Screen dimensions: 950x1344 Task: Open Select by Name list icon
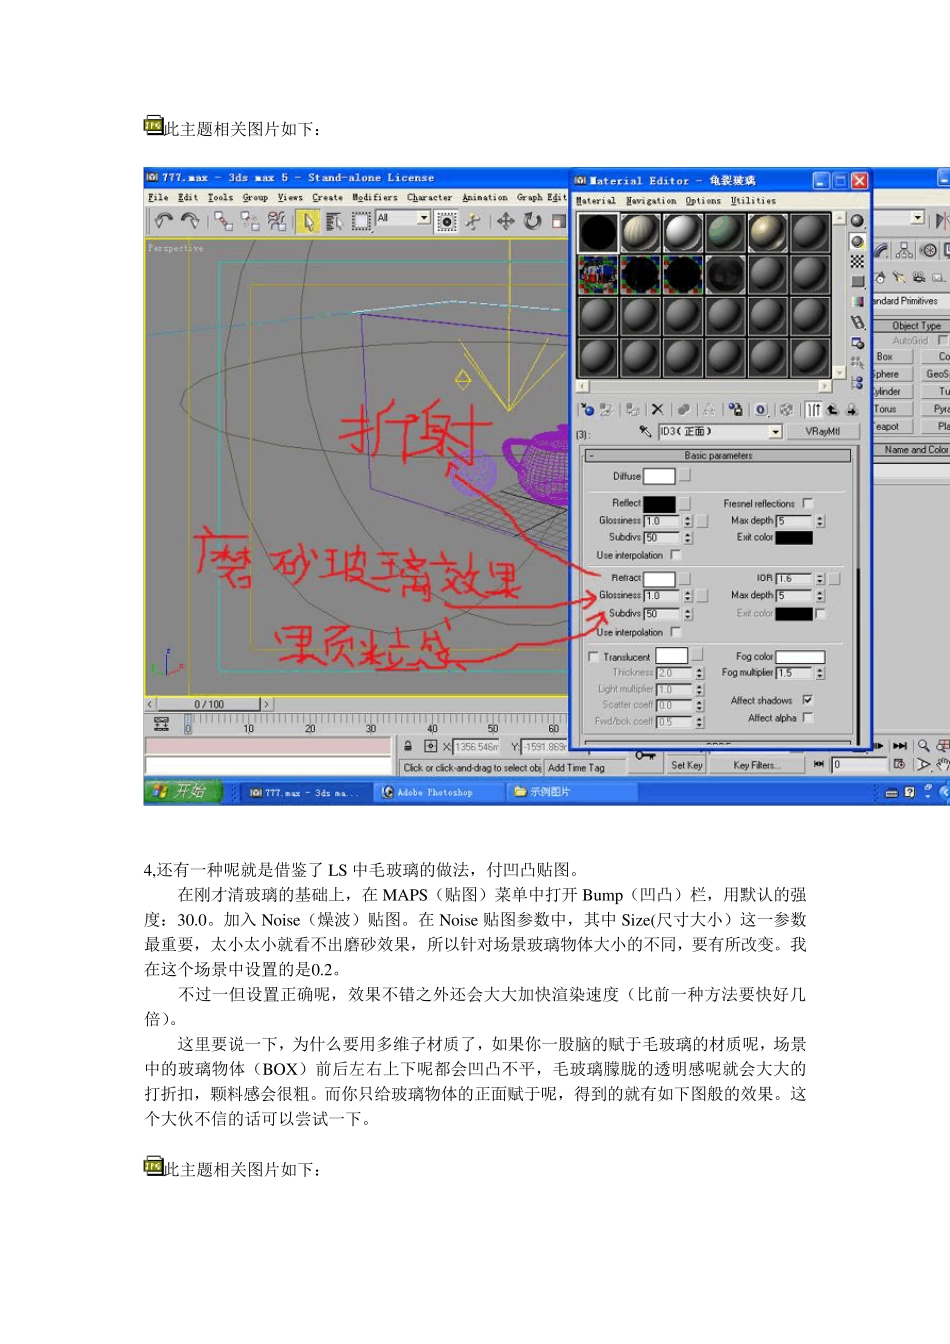point(334,221)
